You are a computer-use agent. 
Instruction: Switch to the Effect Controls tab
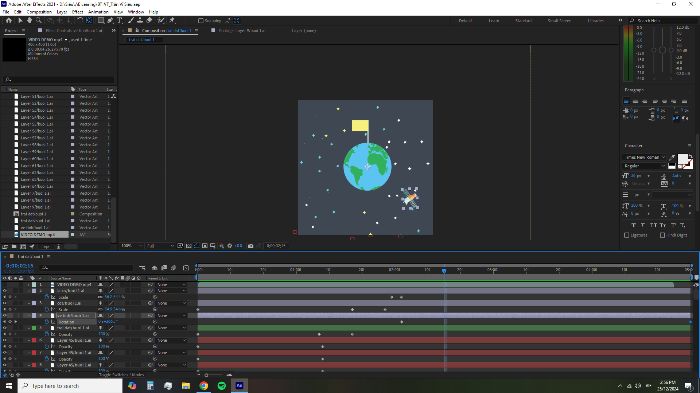[73, 30]
